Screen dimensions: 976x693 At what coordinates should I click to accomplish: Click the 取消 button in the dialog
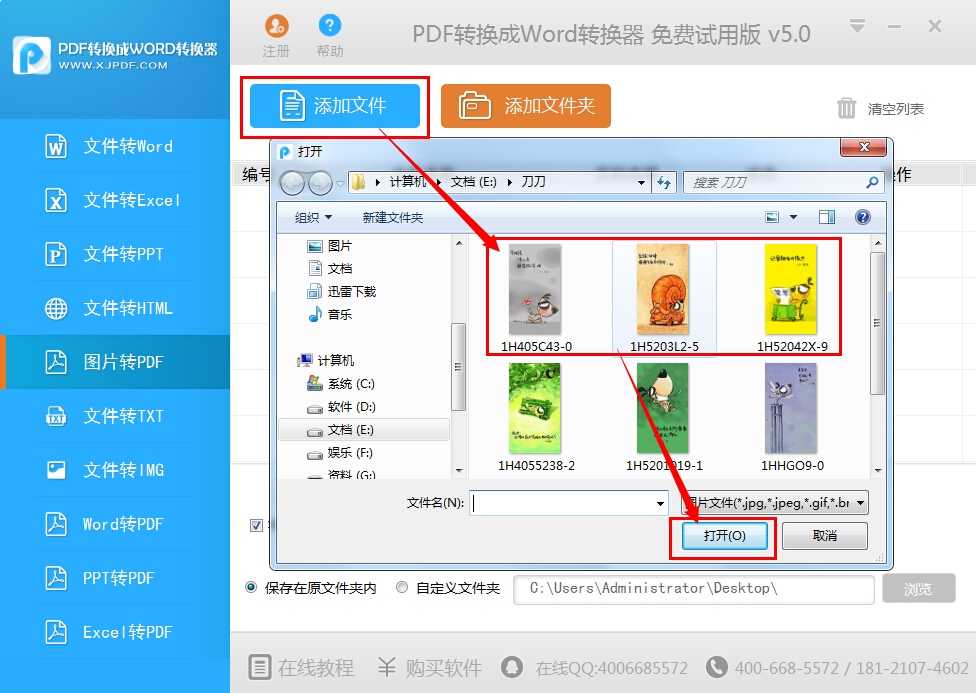pos(825,536)
